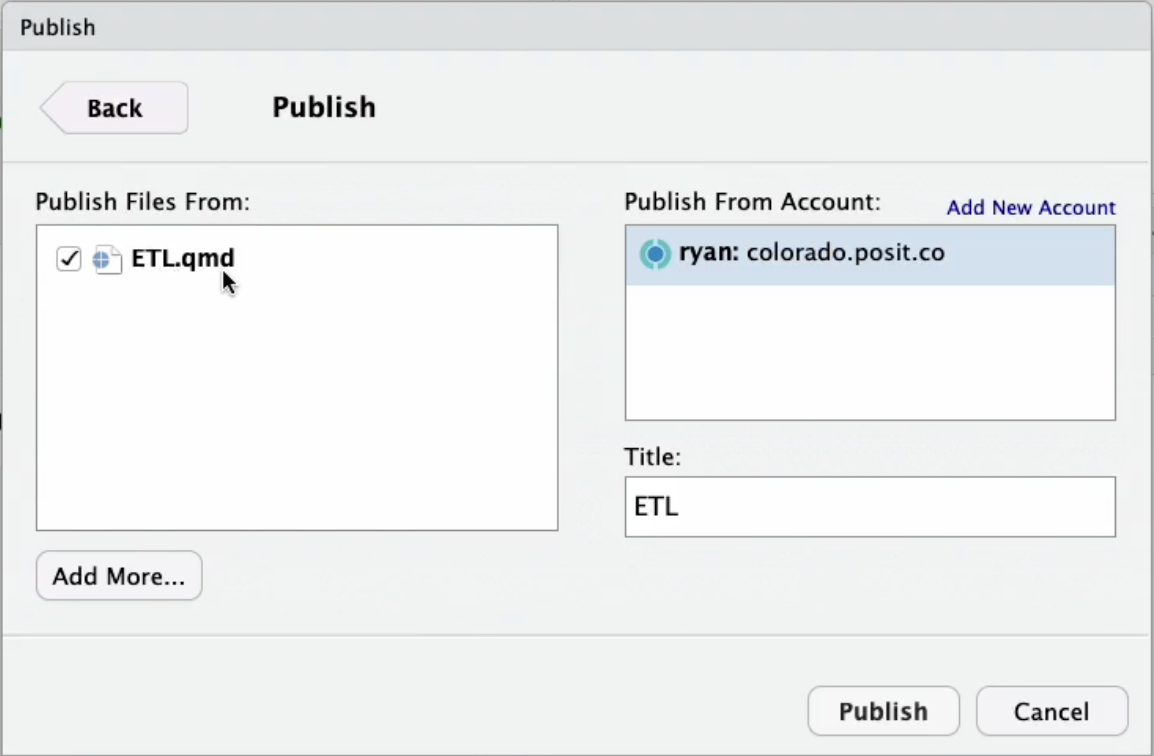The width and height of the screenshot is (1154, 756).
Task: Toggle ETL.qmd selection for publishing
Action: point(68,258)
